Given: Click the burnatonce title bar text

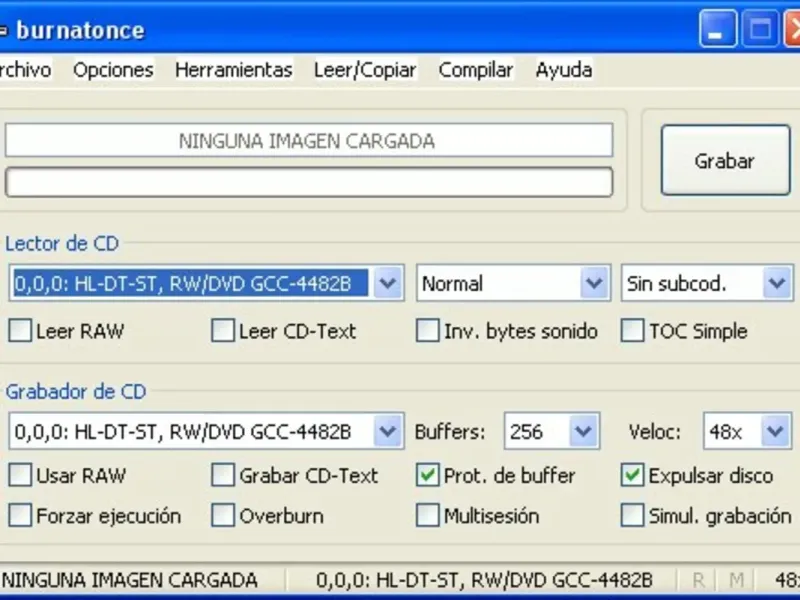Looking at the screenshot, I should point(81,30).
